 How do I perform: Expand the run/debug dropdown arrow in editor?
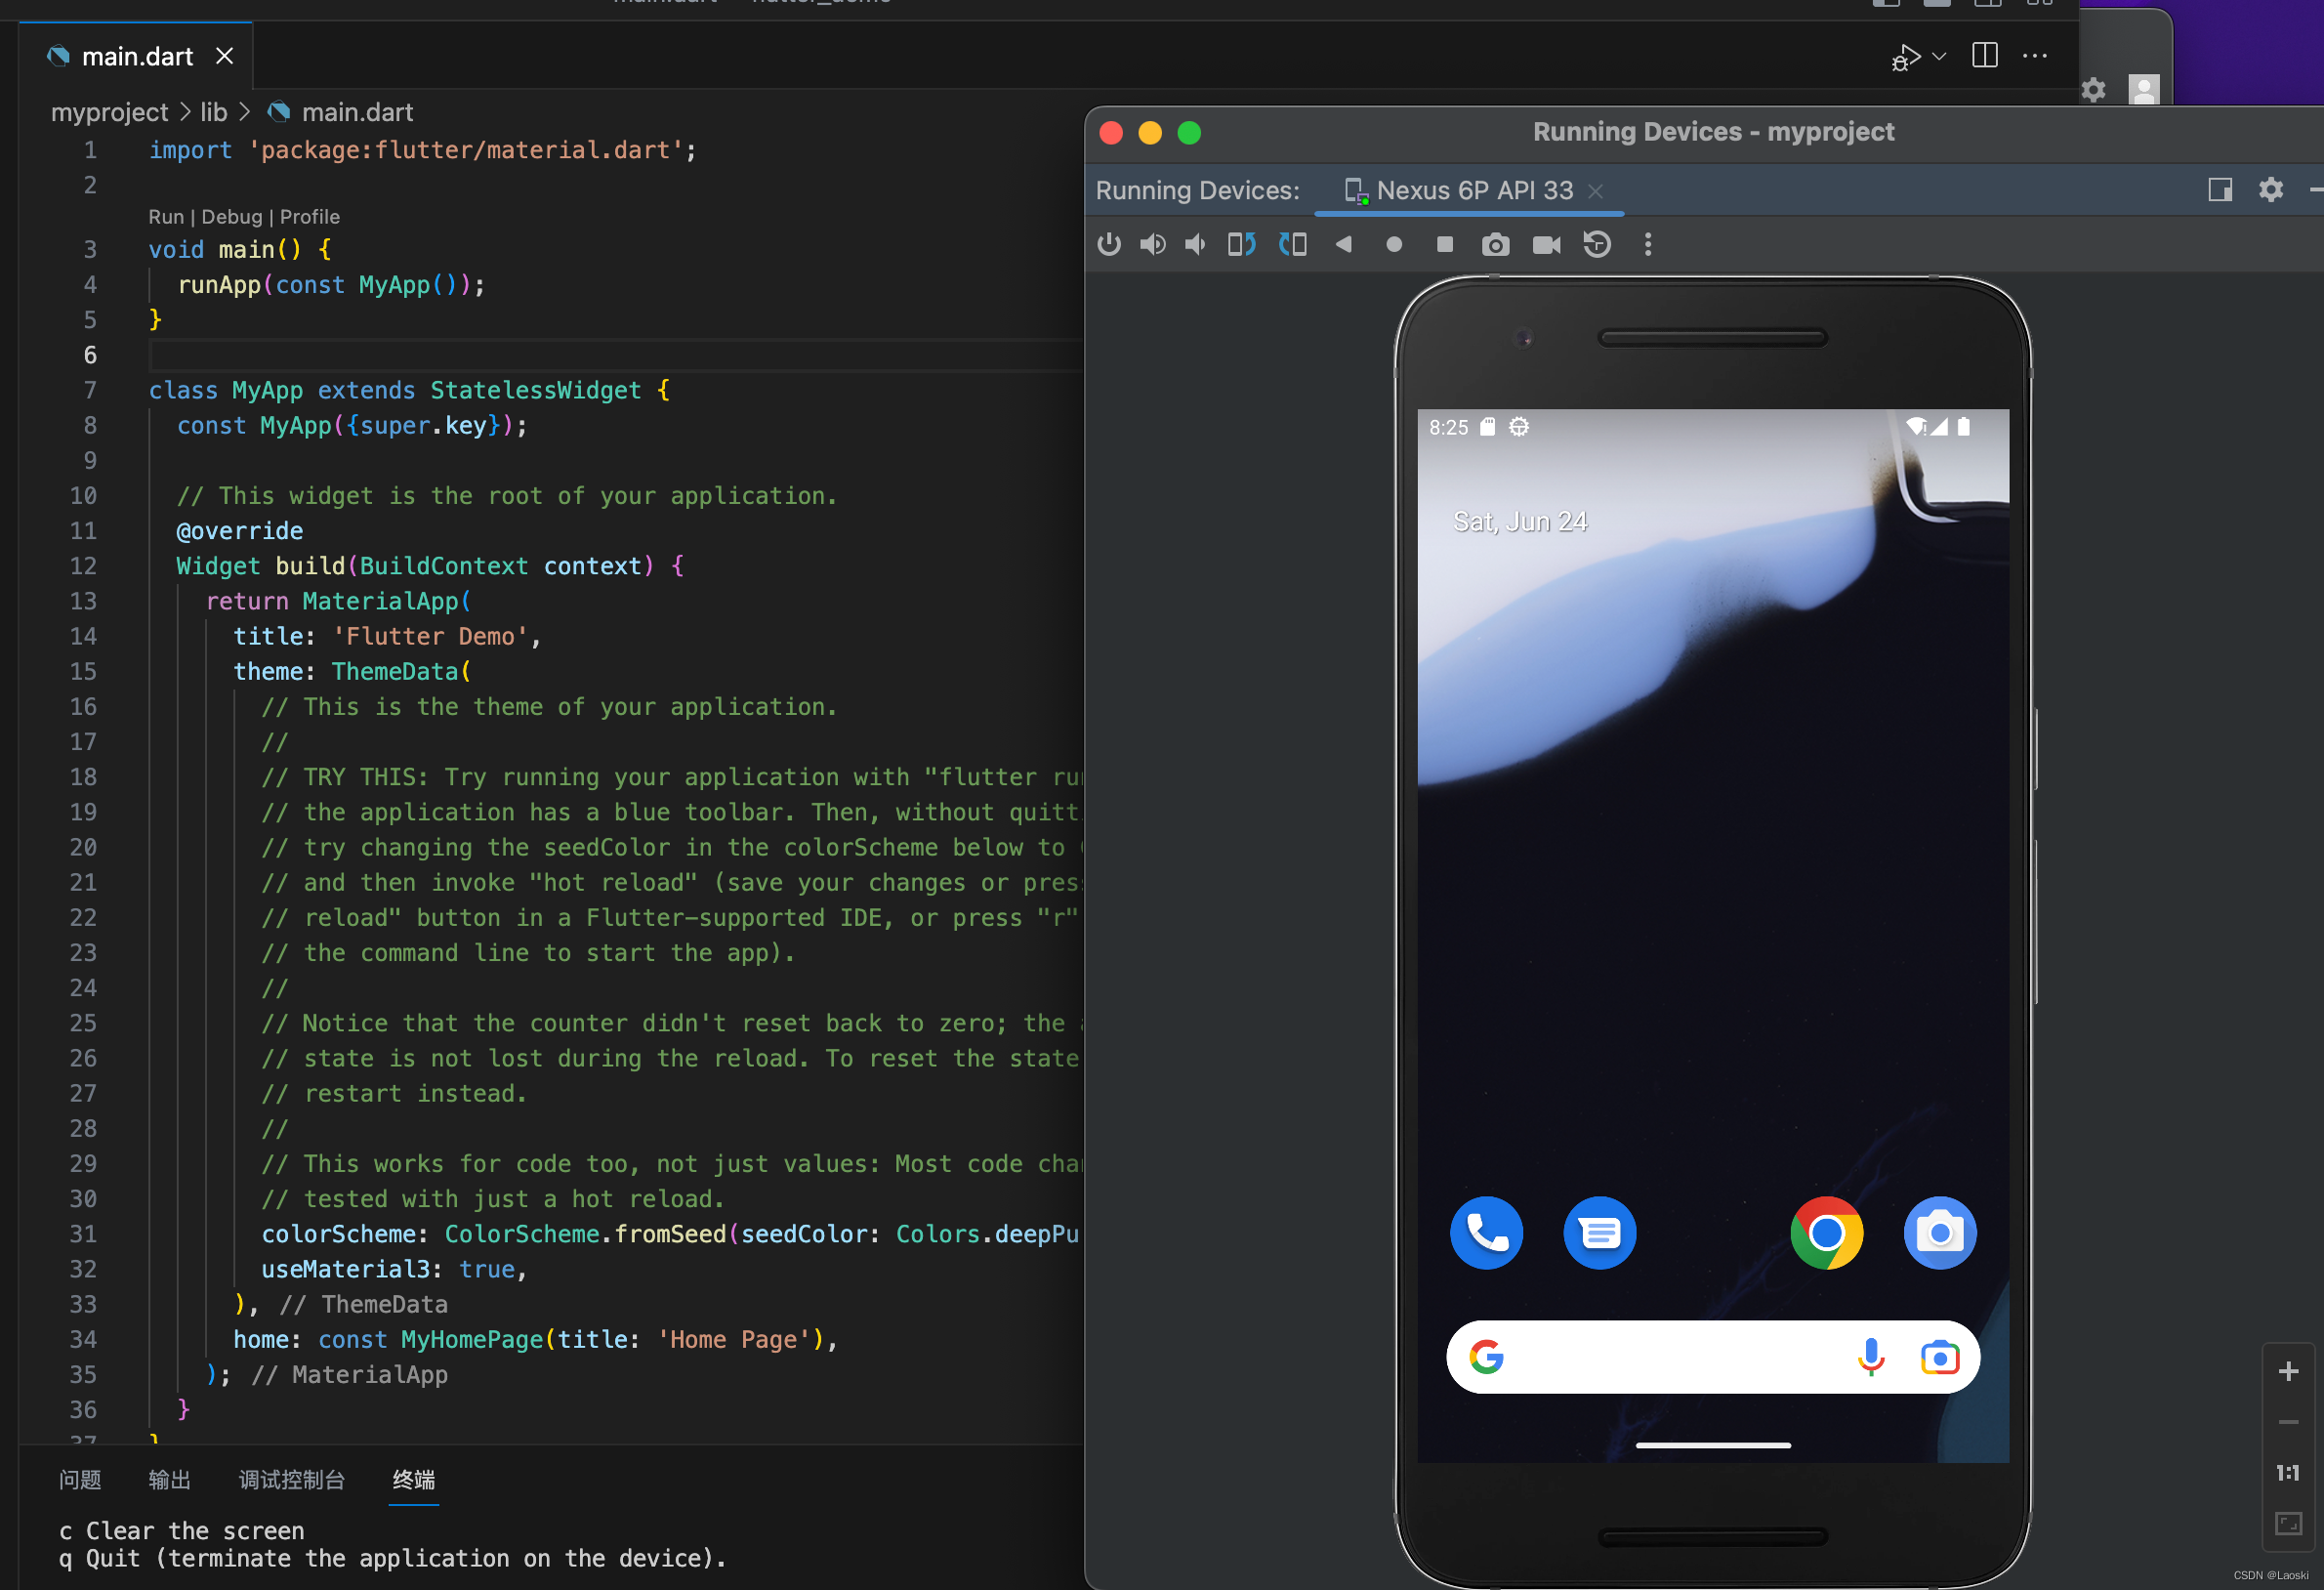(x=1939, y=56)
